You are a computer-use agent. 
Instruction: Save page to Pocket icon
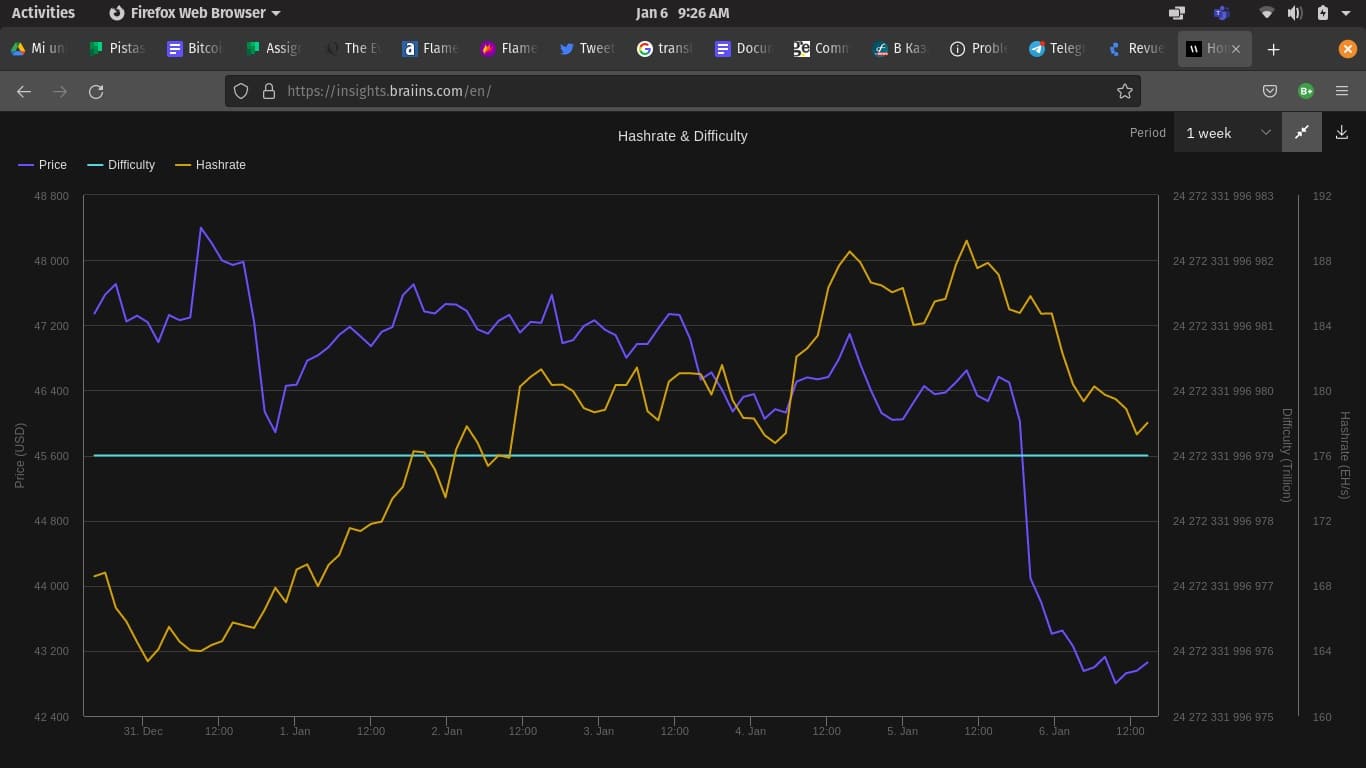click(x=1270, y=91)
